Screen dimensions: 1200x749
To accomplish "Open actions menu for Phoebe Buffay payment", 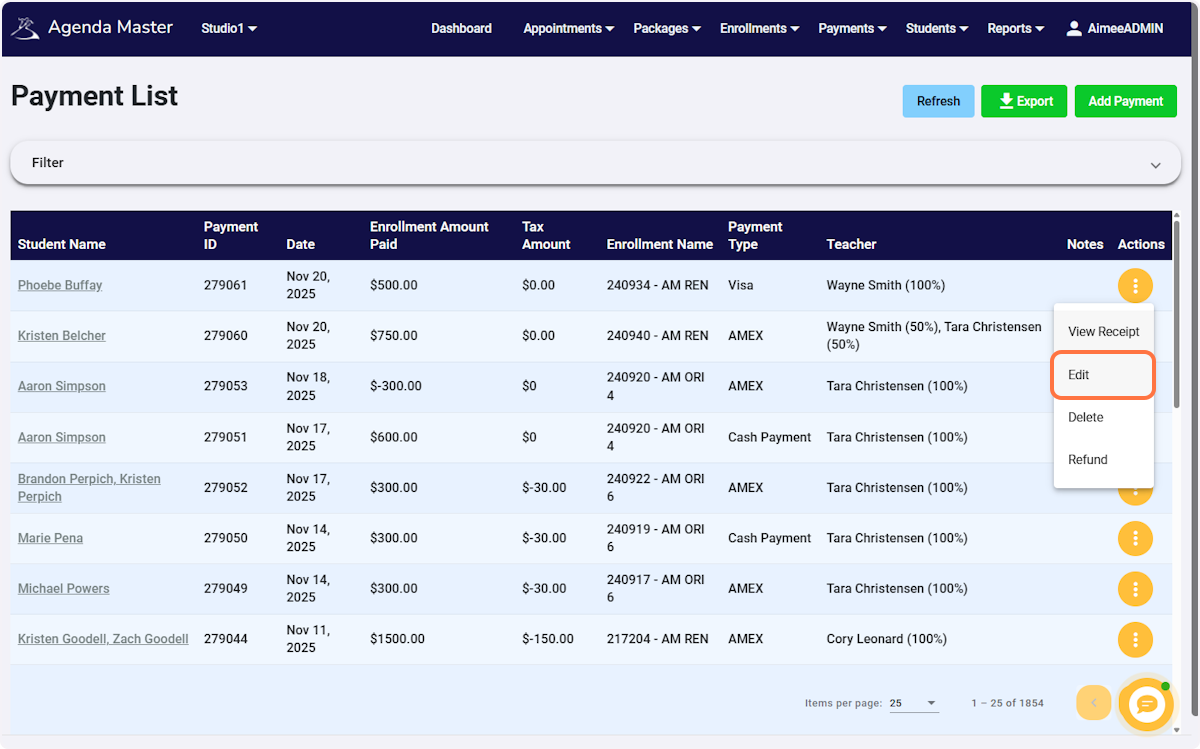I will point(1135,285).
